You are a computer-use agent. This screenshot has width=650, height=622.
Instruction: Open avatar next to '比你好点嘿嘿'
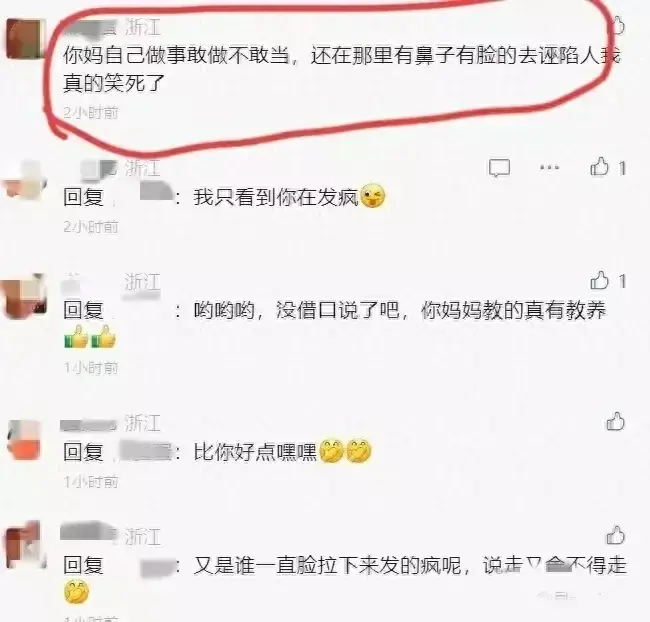[x=25, y=440]
